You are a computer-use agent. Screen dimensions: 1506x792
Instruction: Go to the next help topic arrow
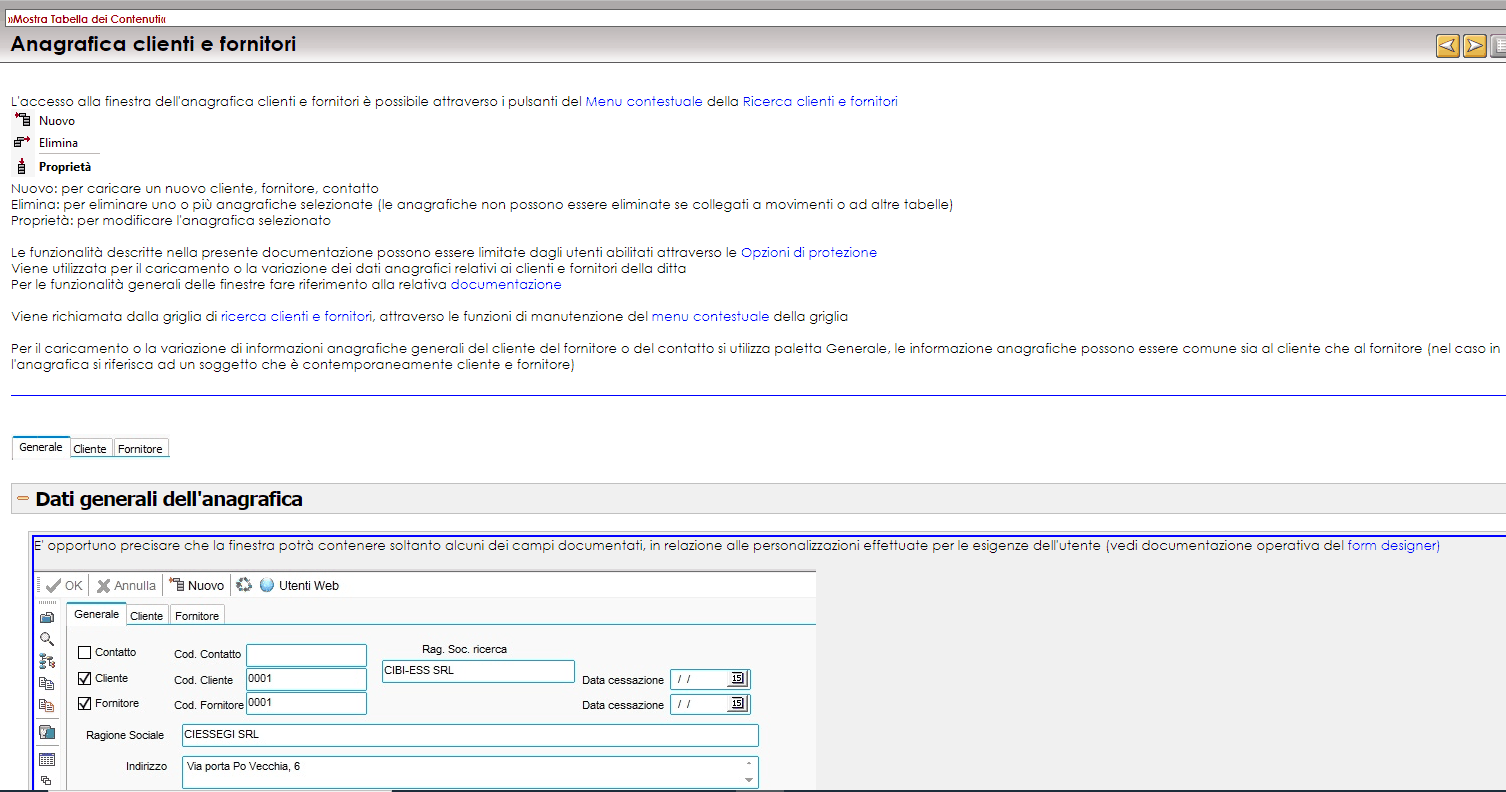click(x=1474, y=46)
